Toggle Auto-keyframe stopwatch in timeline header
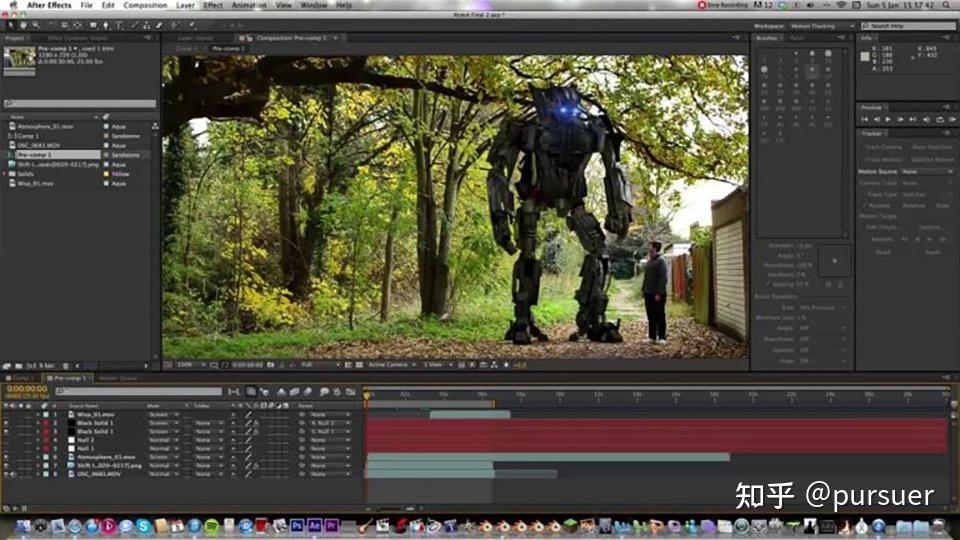960x540 pixels. click(x=337, y=391)
